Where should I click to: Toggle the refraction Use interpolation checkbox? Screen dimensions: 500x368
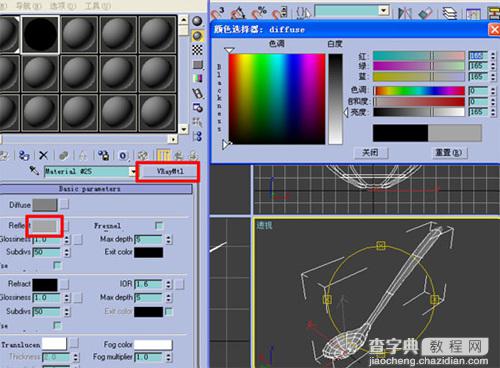(x=57, y=325)
